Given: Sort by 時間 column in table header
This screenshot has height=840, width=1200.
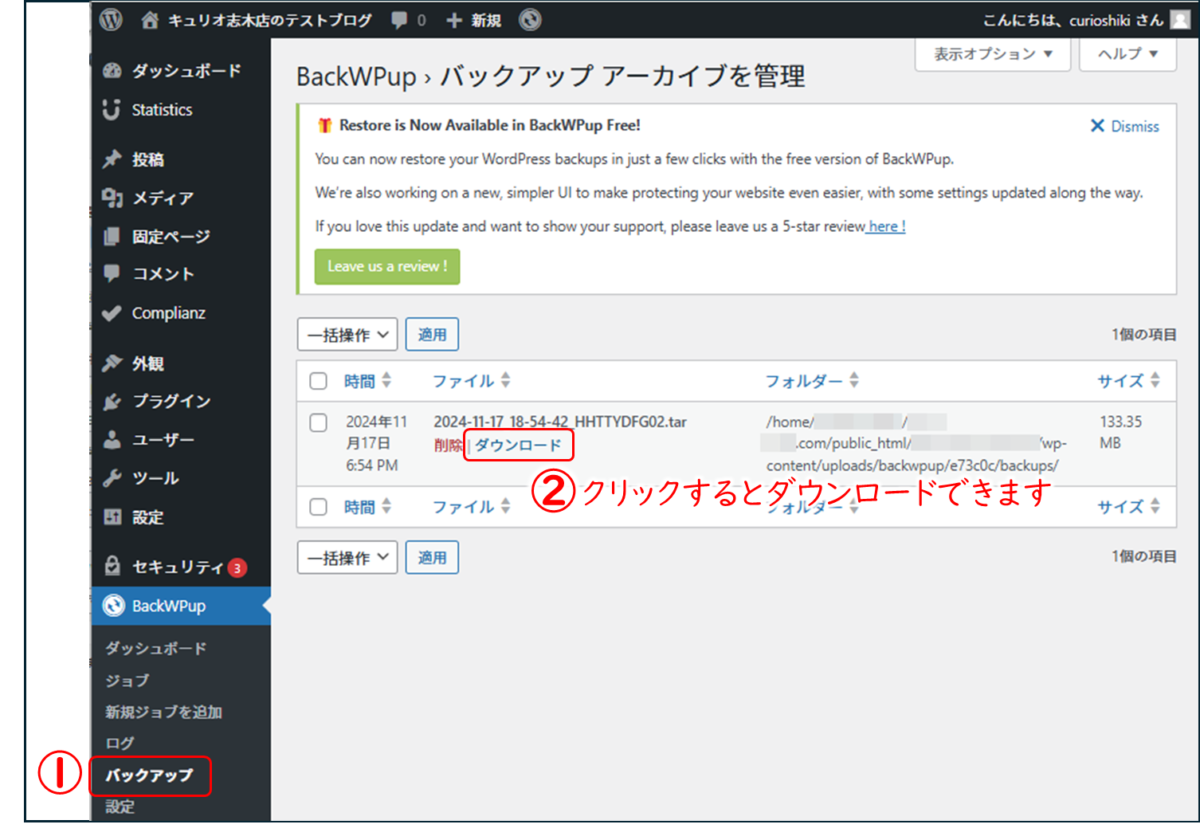Looking at the screenshot, I should (368, 381).
